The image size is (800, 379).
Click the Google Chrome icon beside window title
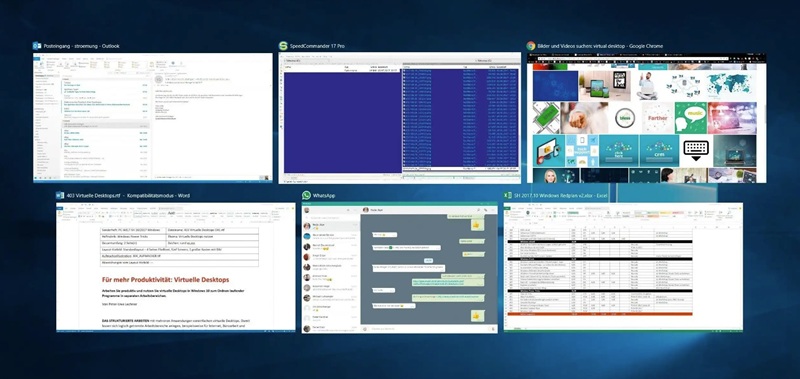(531, 46)
